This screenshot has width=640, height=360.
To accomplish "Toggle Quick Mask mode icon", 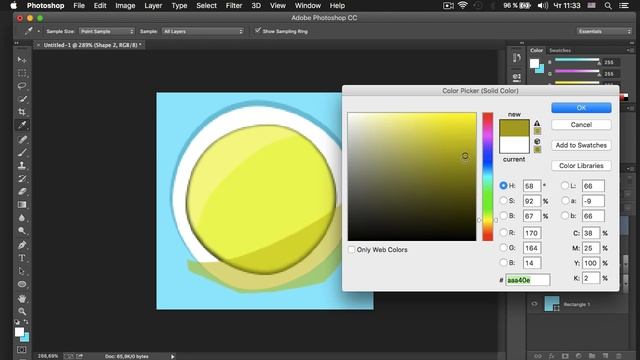I will pyautogui.click(x=22, y=350).
